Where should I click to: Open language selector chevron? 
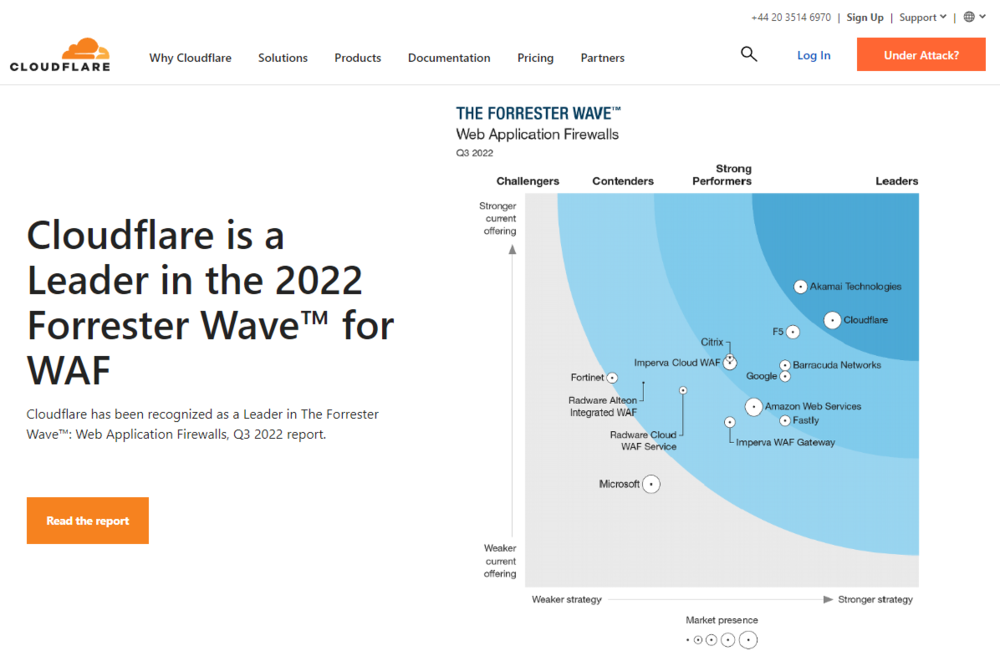click(983, 17)
